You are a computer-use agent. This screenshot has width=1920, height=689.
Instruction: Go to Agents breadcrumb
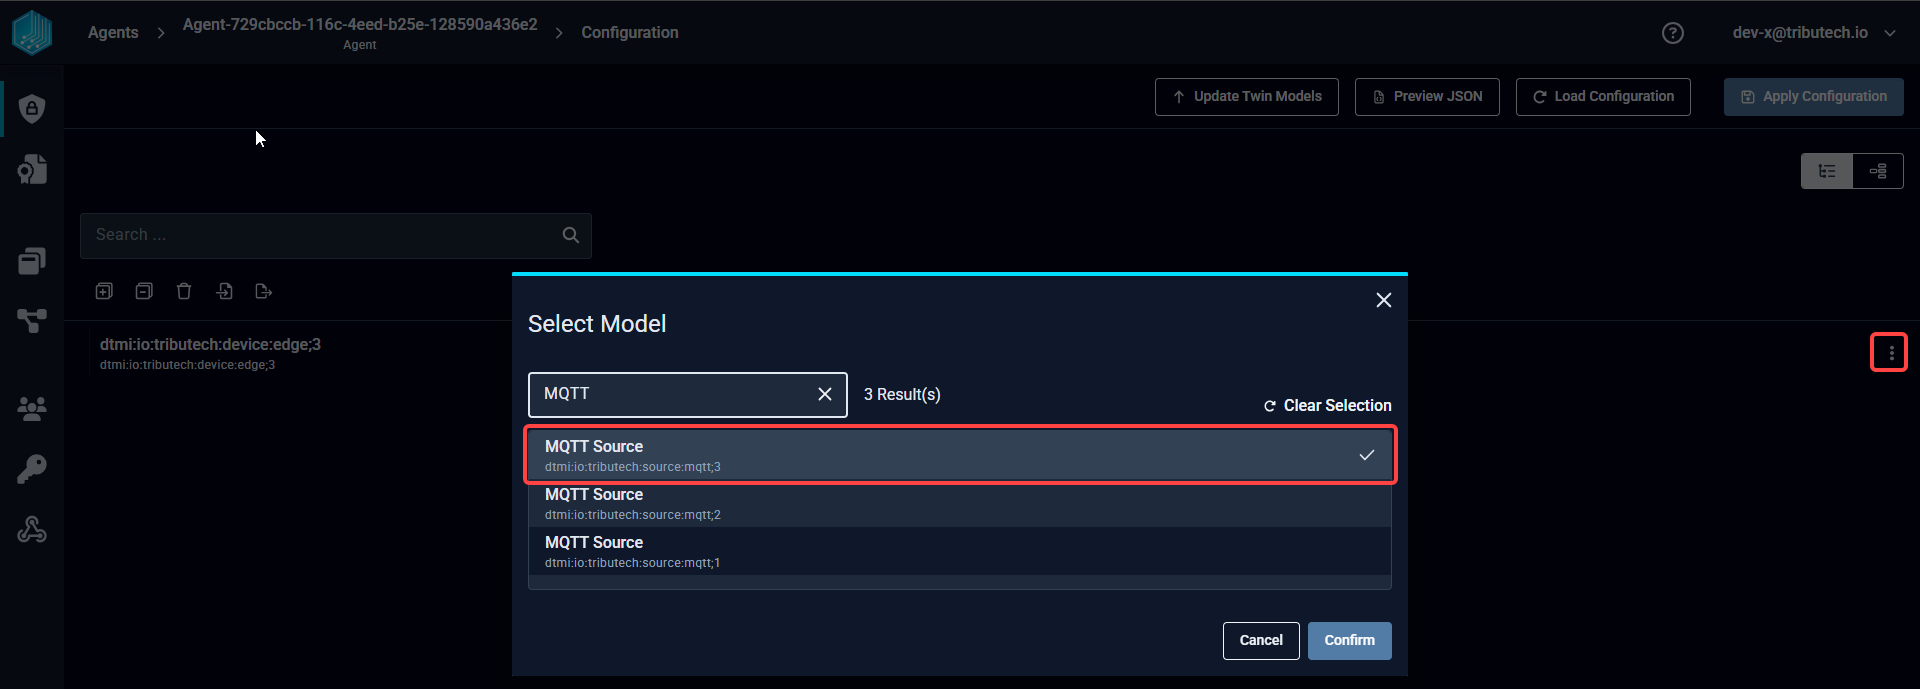coord(113,32)
